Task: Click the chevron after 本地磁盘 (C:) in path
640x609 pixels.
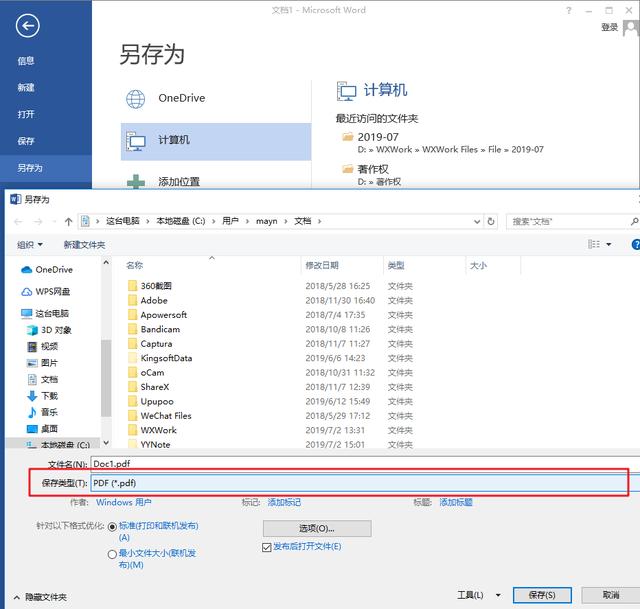Action: 213,221
